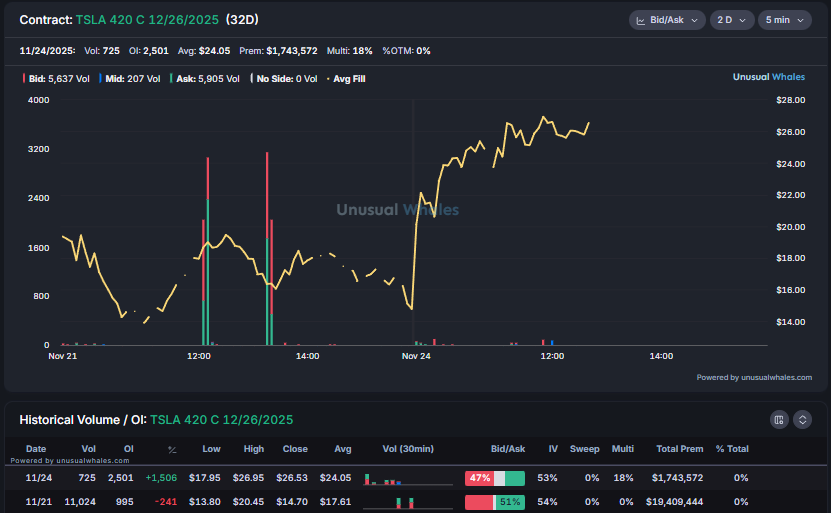The image size is (831, 513).
Task: Sort table by the IV column
Action: click(x=553, y=449)
